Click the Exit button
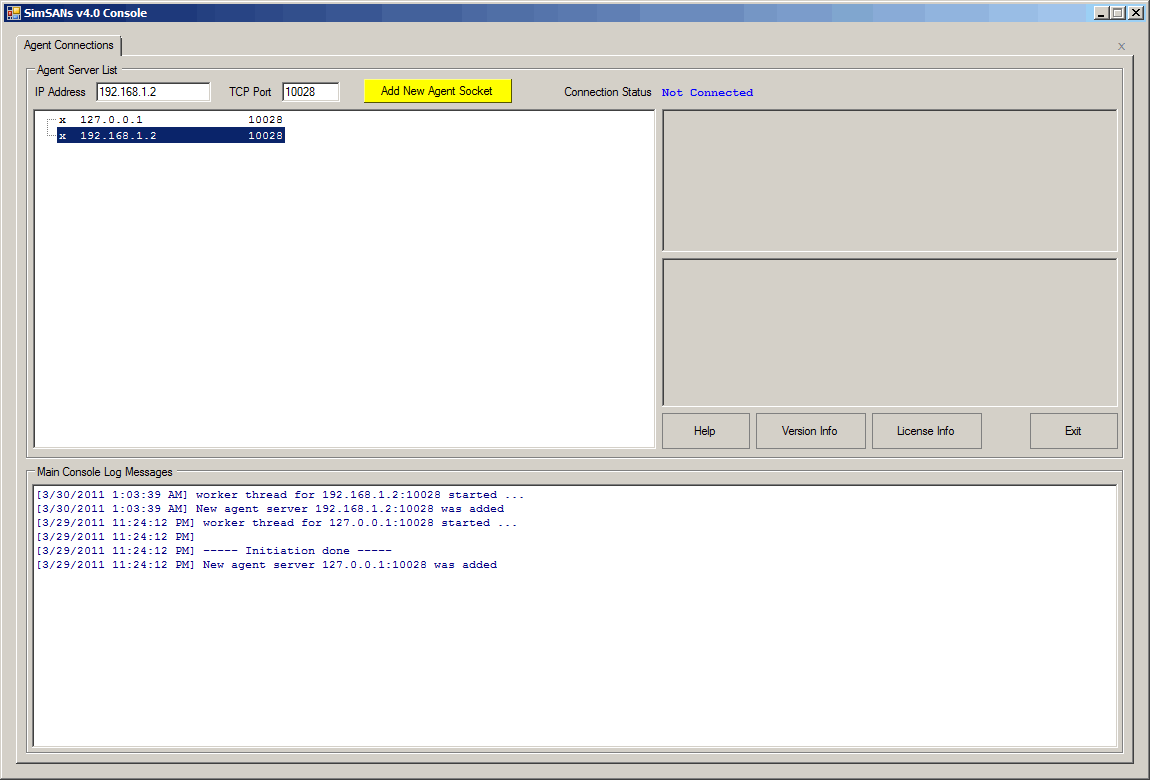The image size is (1150, 780). point(1073,431)
